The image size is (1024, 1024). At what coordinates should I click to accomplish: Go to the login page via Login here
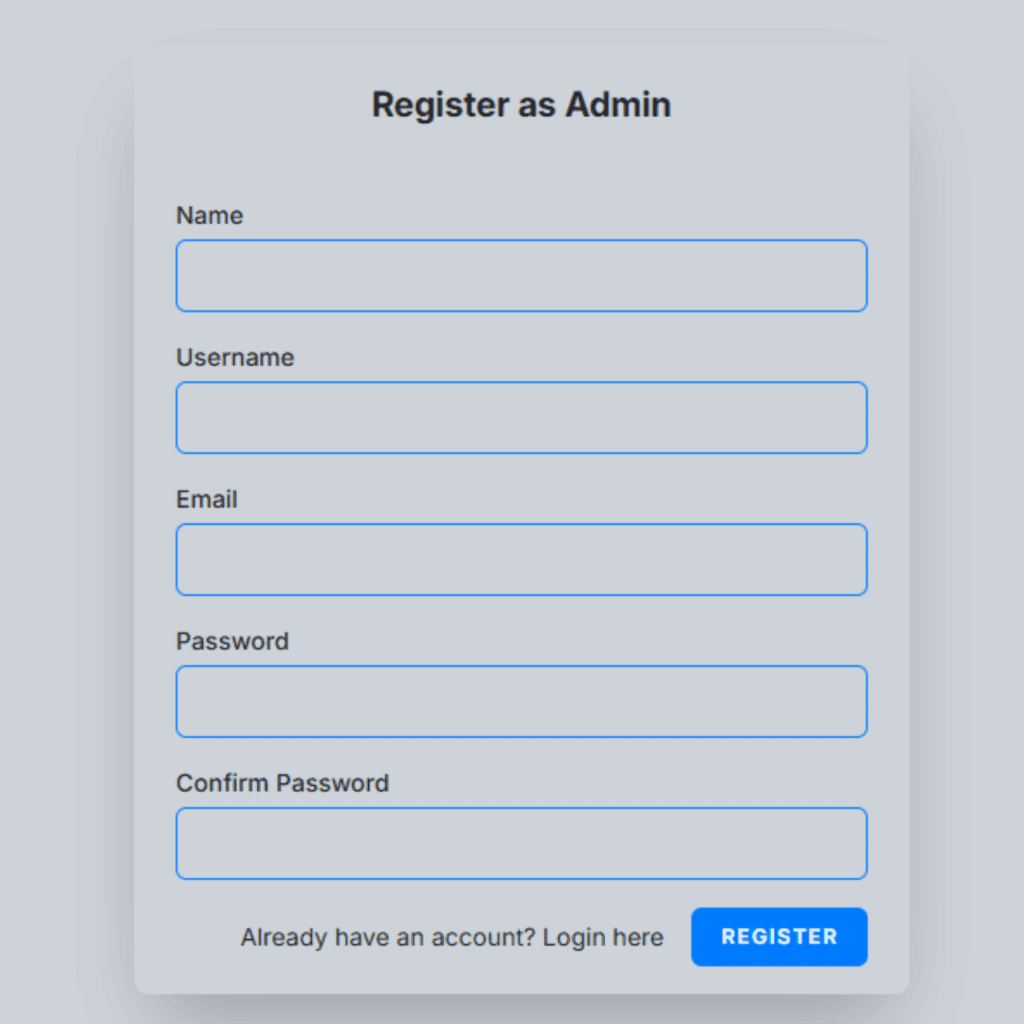(x=603, y=938)
